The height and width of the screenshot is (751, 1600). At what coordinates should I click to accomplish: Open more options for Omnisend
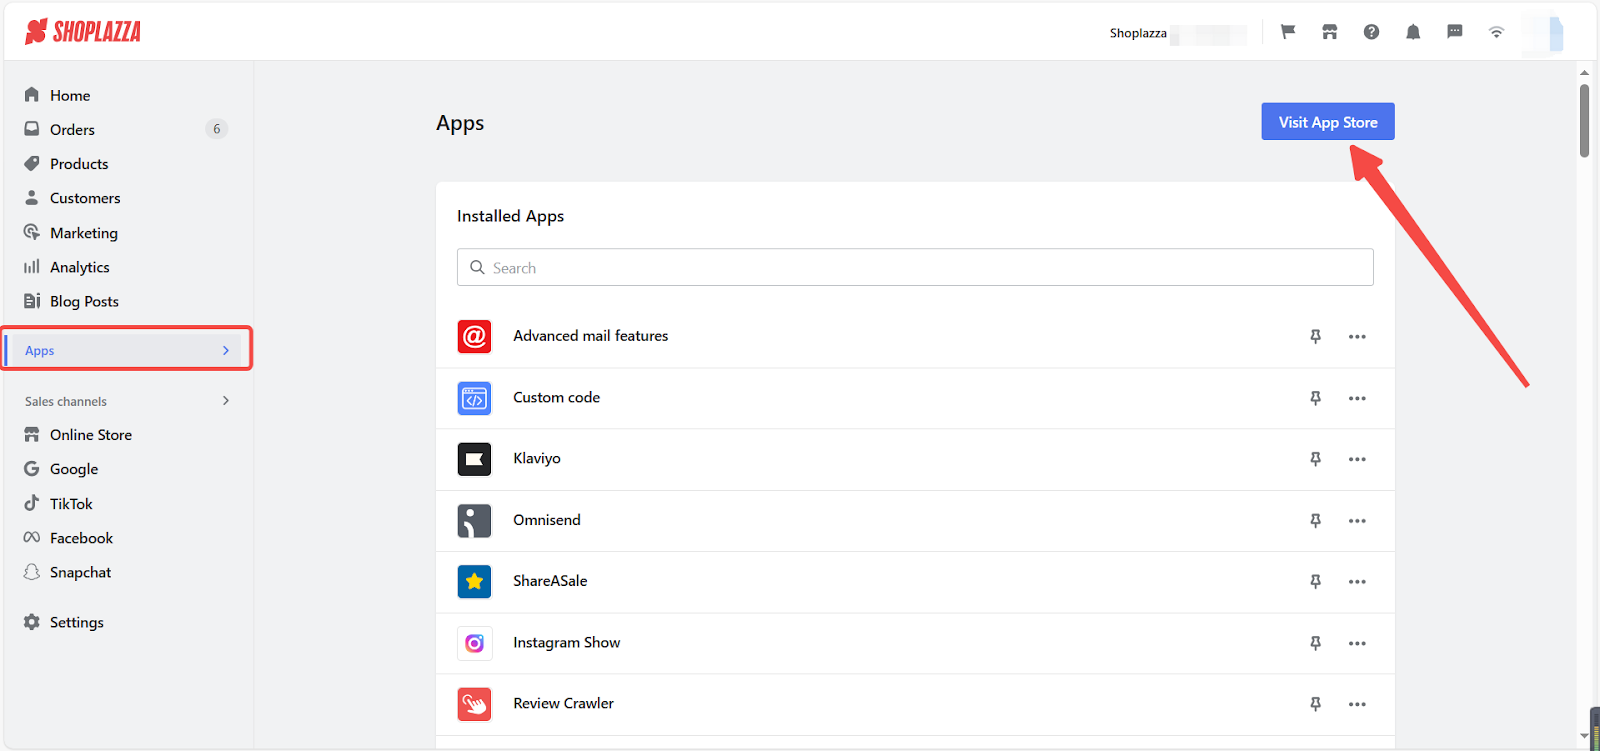1357,521
